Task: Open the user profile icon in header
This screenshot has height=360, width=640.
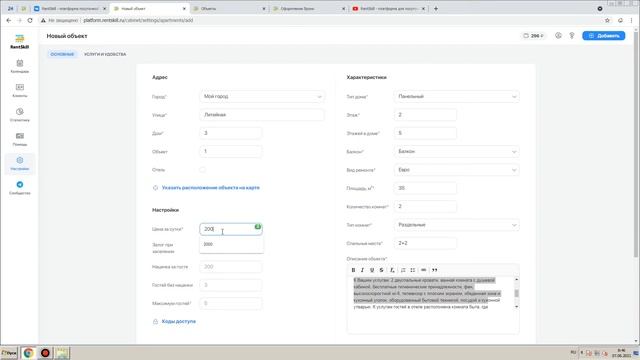Action: click(558, 36)
